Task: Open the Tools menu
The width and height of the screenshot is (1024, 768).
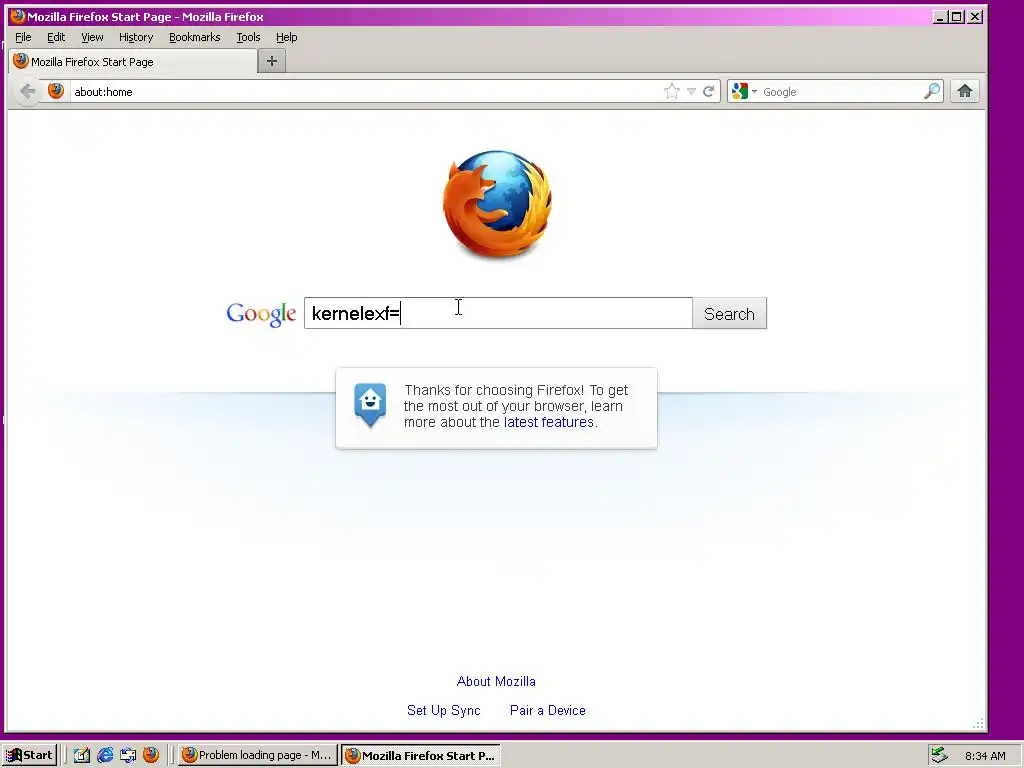Action: point(248,37)
